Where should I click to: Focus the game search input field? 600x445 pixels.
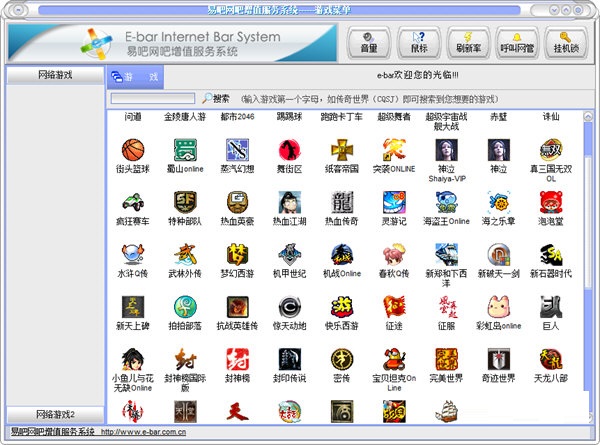[x=153, y=98]
